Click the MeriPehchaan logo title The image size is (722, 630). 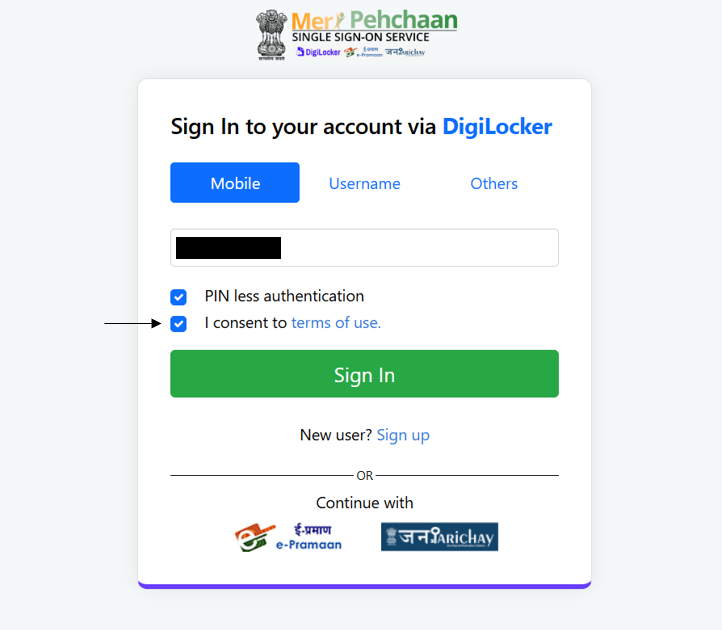tap(374, 20)
